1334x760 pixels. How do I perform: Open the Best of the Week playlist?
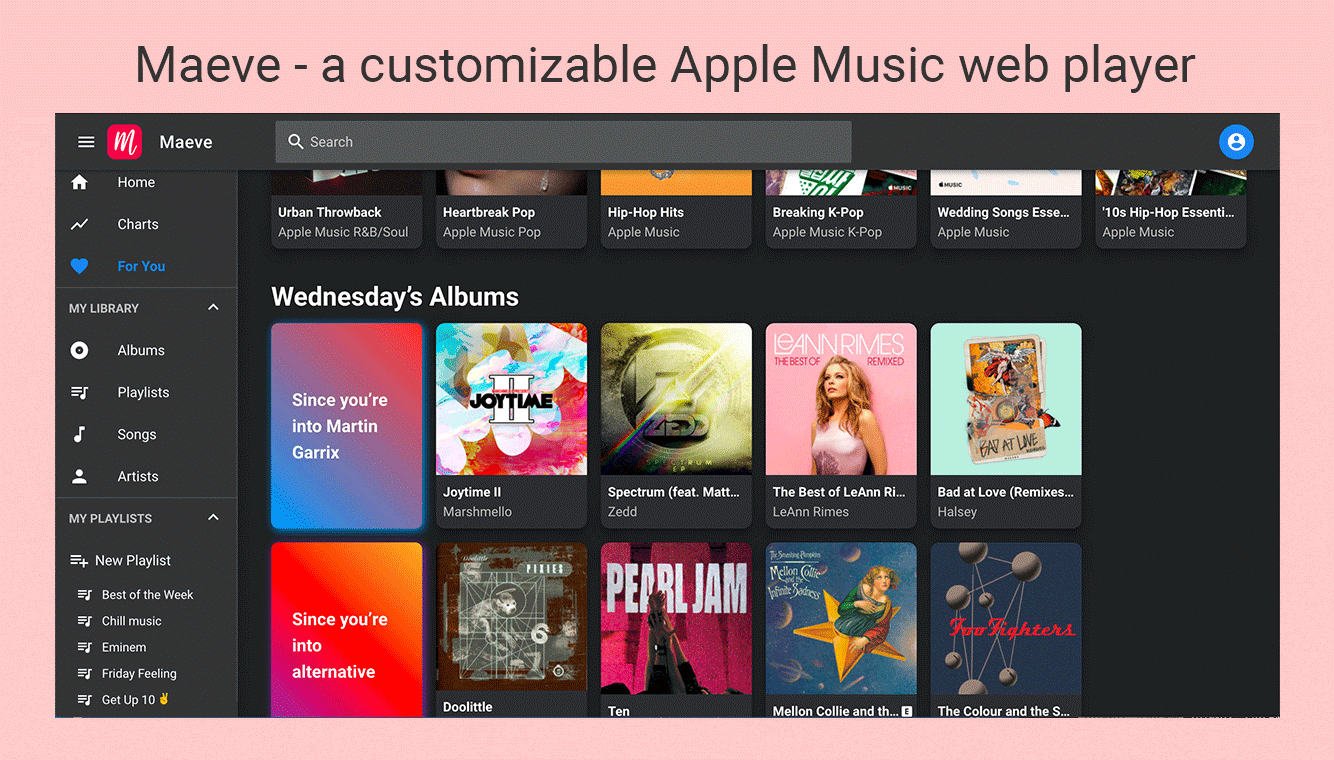(146, 595)
